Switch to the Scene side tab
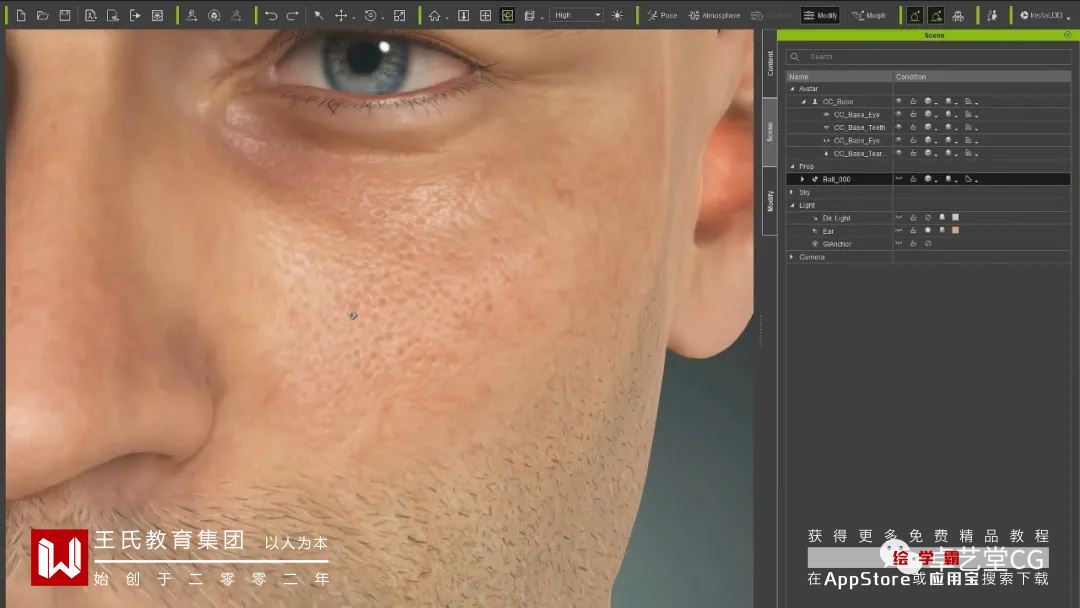The image size is (1080, 608). 770,132
